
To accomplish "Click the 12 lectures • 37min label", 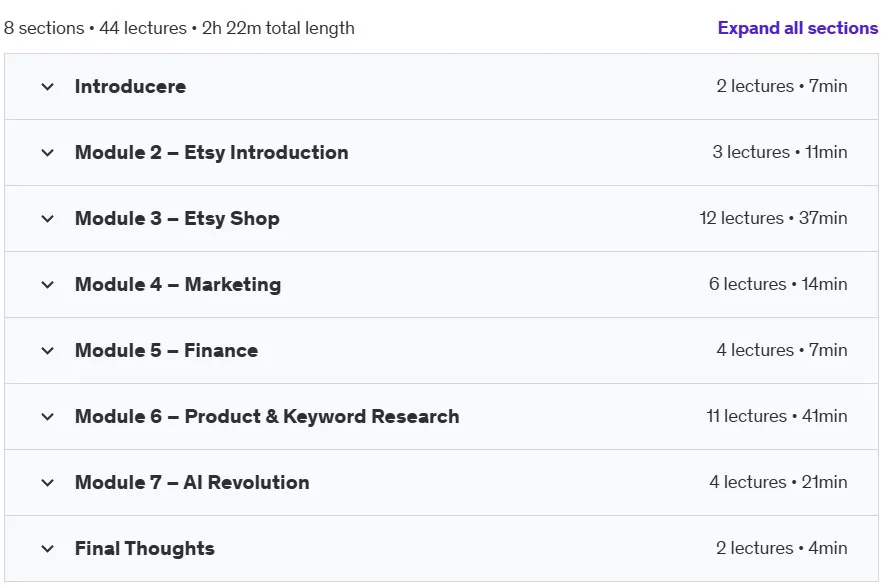I will (x=774, y=218).
